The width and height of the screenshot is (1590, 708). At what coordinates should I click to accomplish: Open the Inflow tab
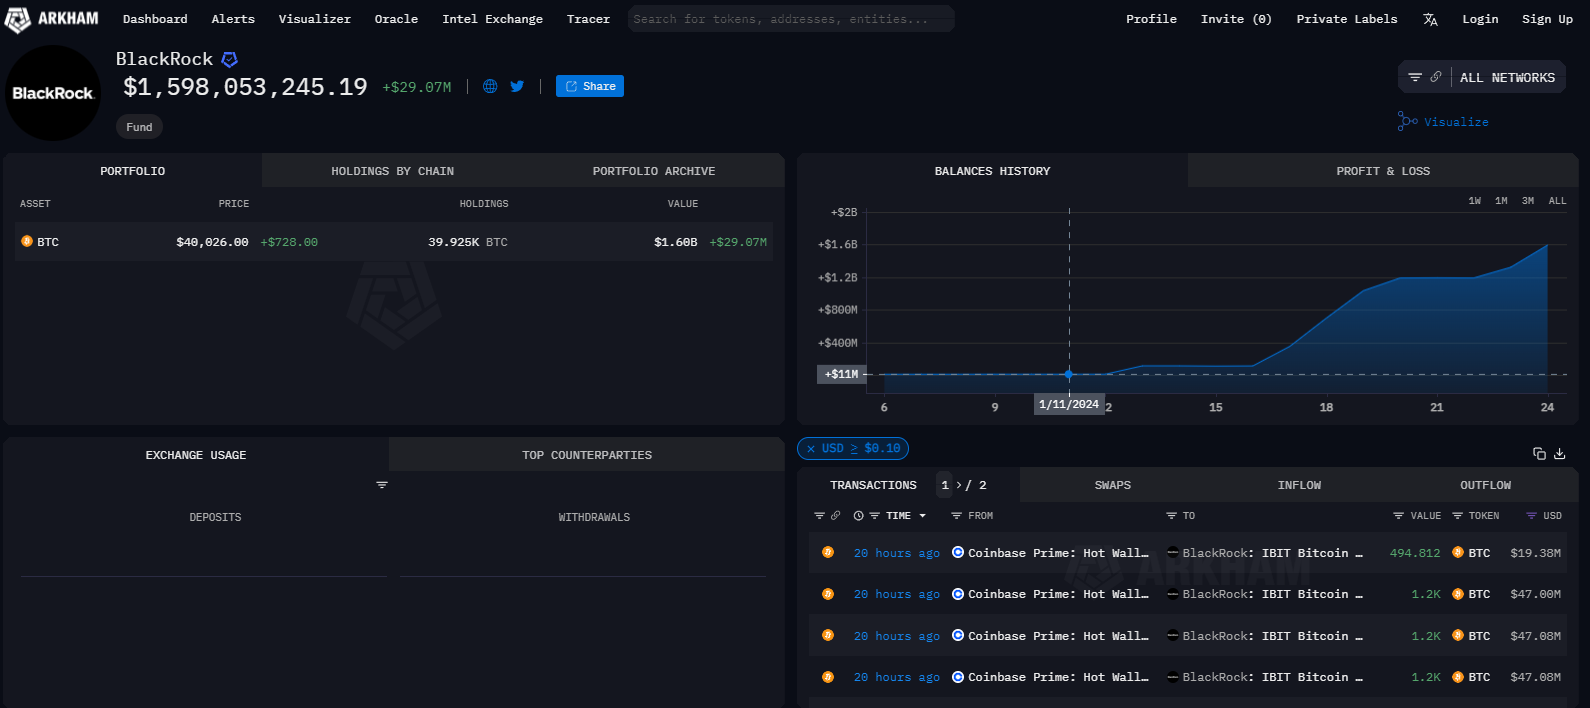coord(1299,485)
